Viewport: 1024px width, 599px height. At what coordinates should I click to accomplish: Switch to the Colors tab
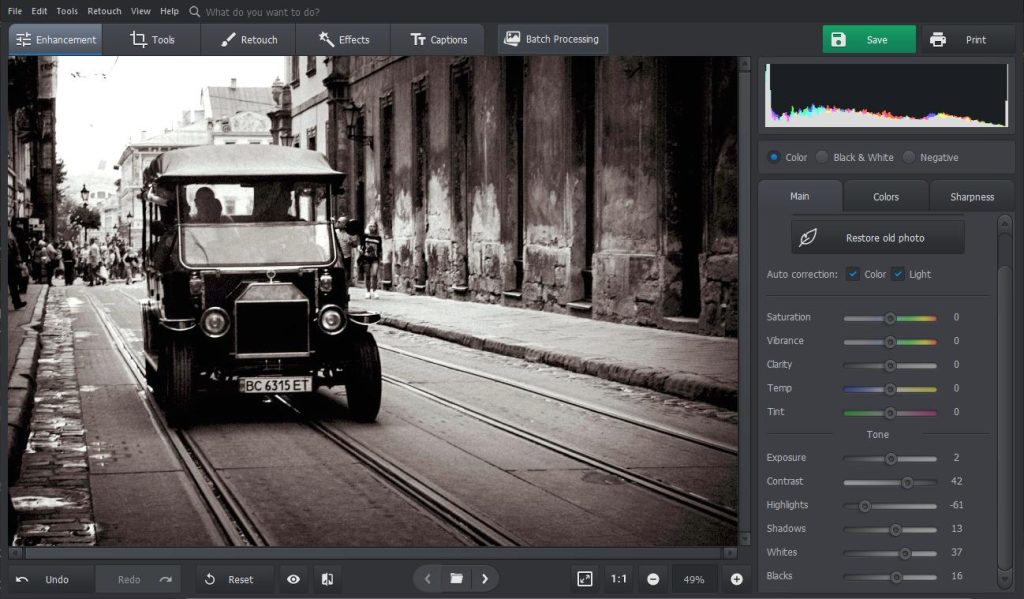click(x=885, y=196)
